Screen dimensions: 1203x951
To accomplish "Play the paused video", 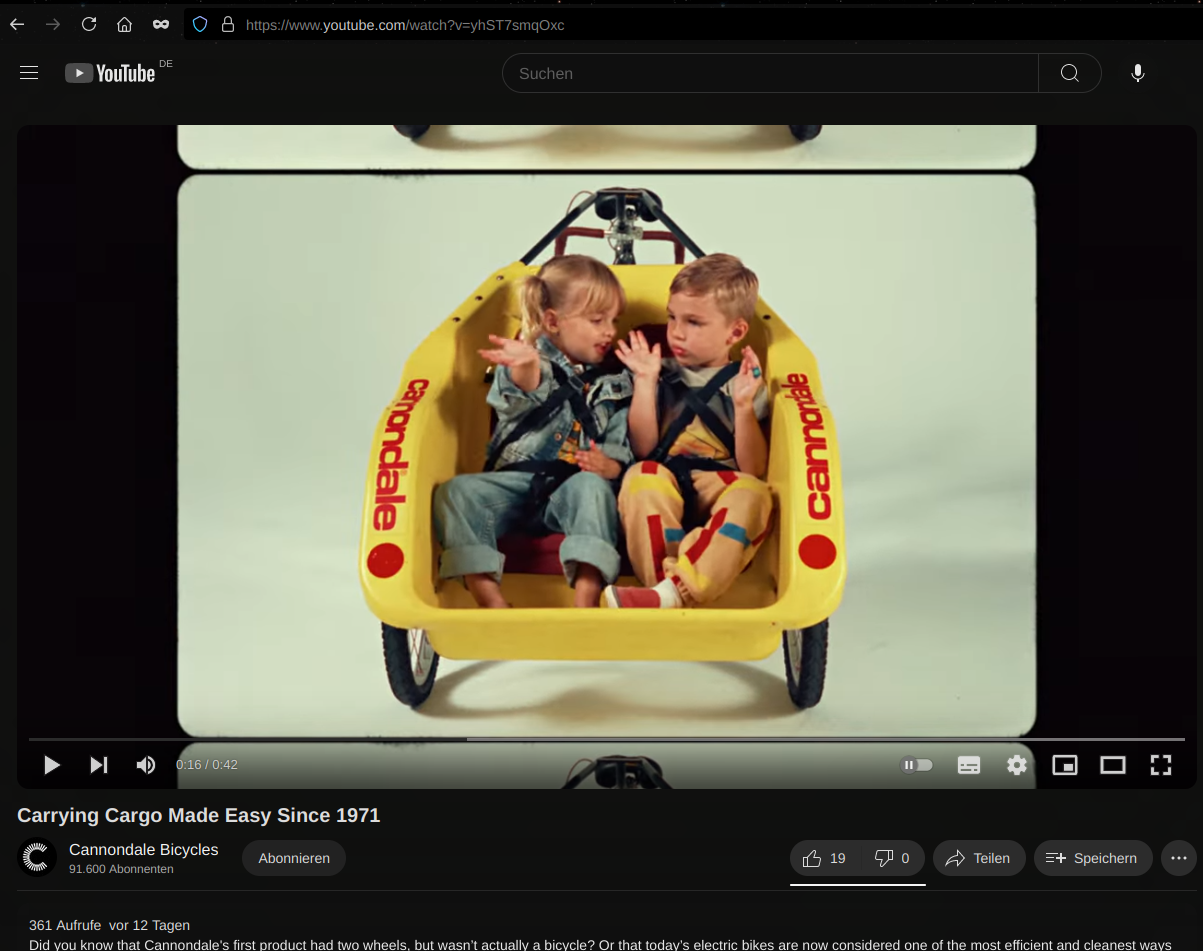I will point(52,765).
